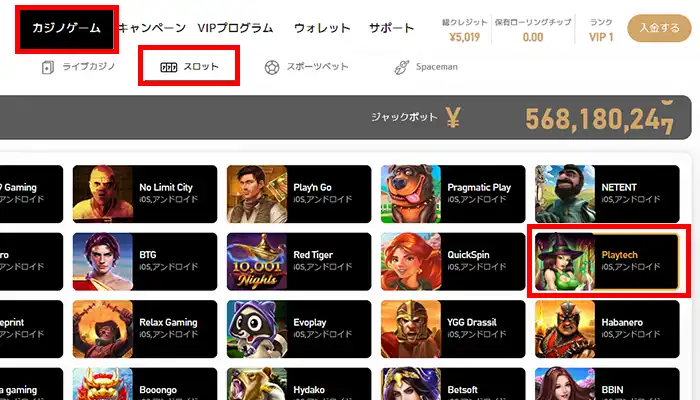Open Play'n Go provider card
Viewport: 700px width, 400px height.
click(299, 194)
